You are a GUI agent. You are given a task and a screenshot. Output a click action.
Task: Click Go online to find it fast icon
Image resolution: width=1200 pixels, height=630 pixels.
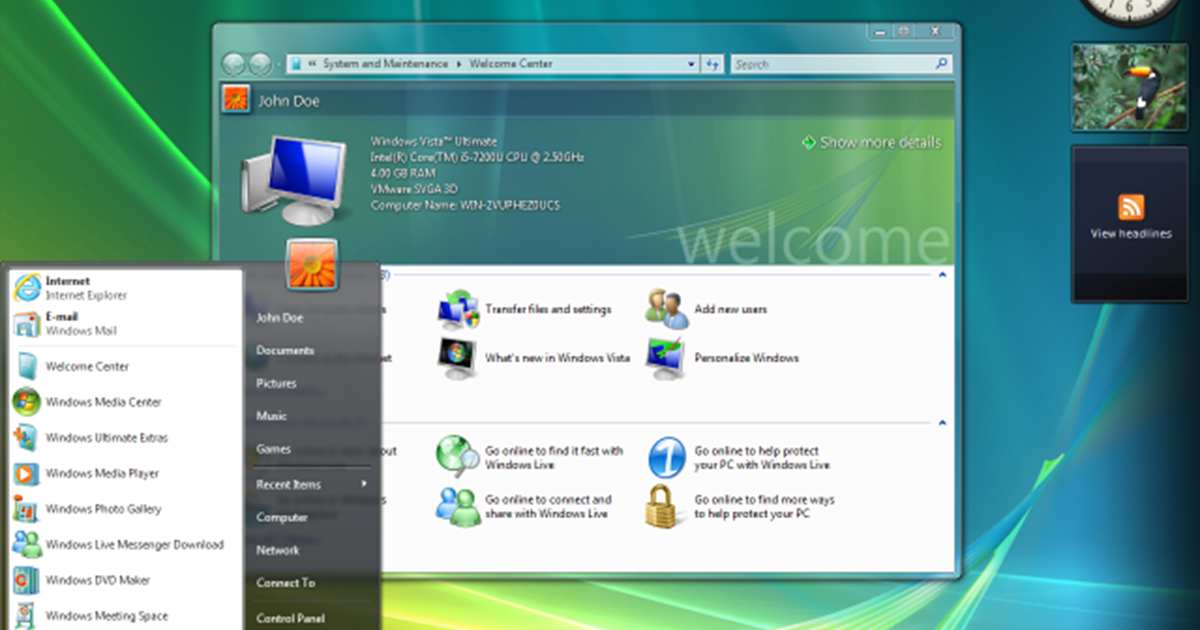click(x=458, y=457)
